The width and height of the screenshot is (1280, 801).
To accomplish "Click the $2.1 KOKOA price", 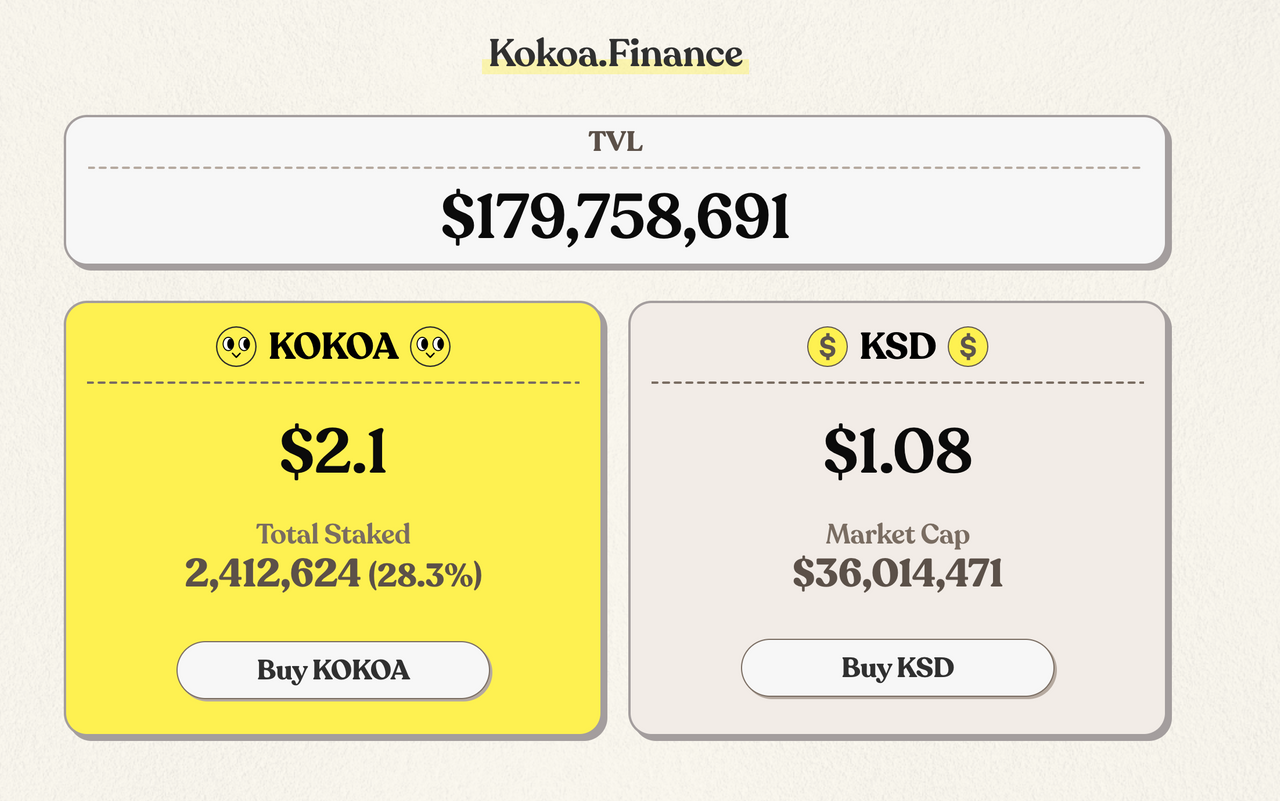I will (x=333, y=451).
